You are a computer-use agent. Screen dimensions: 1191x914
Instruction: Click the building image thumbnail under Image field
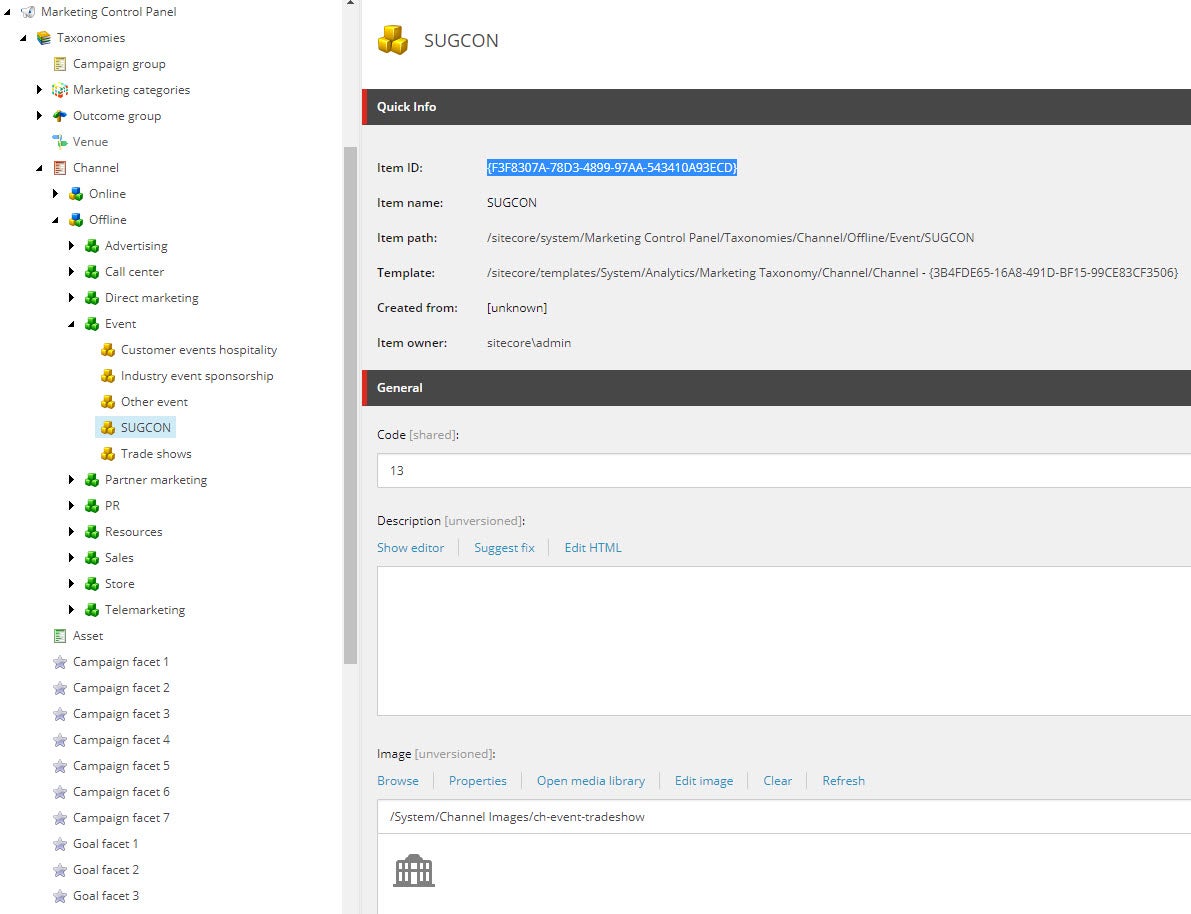(x=412, y=869)
